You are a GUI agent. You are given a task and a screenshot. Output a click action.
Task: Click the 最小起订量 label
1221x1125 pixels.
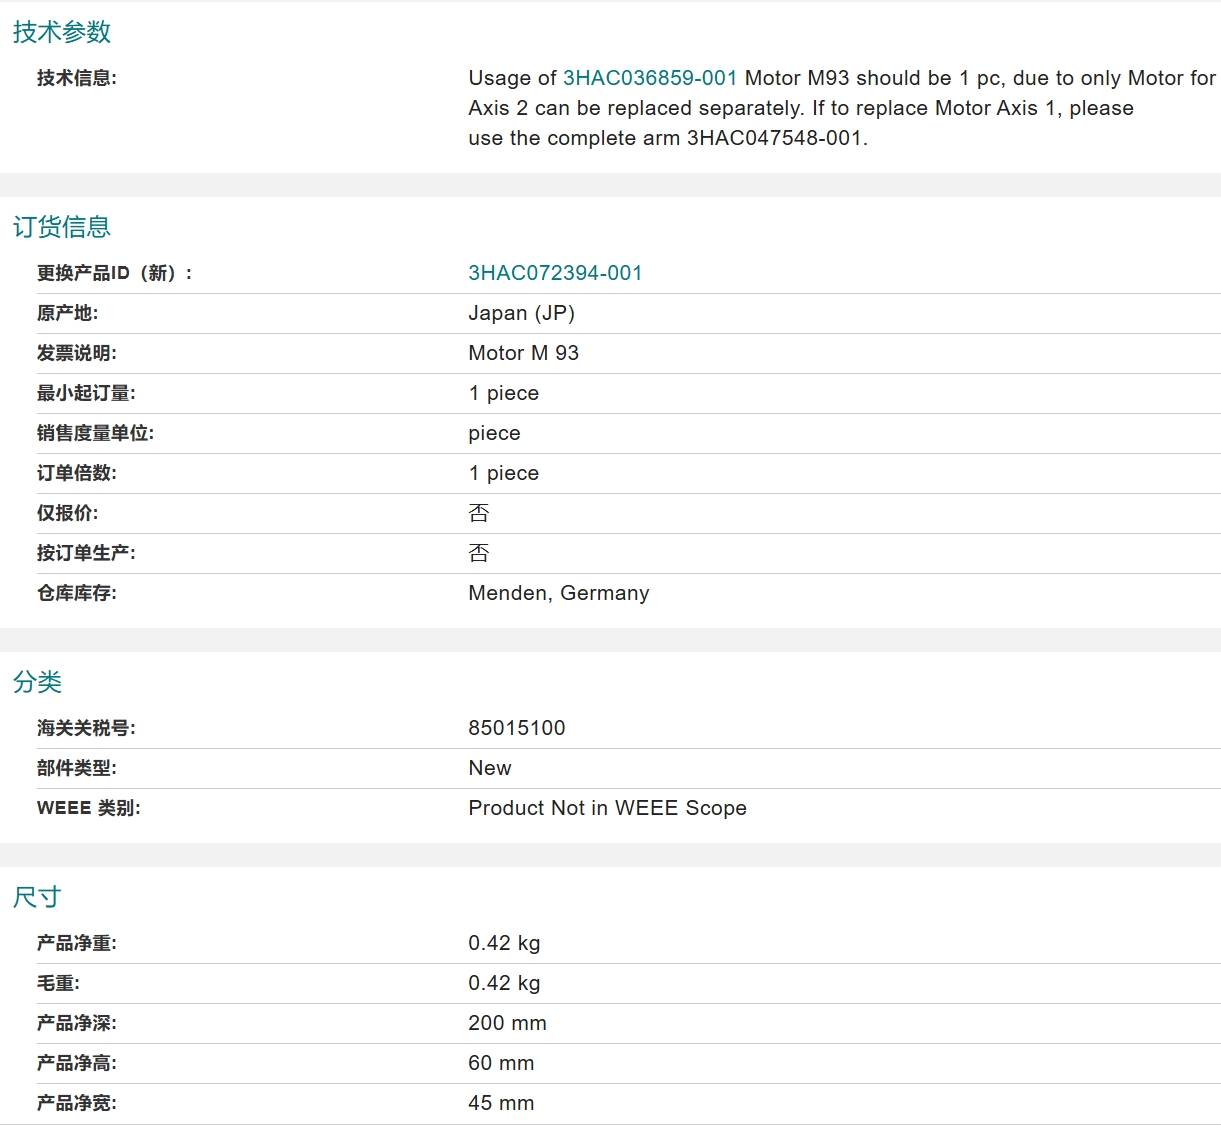(86, 393)
